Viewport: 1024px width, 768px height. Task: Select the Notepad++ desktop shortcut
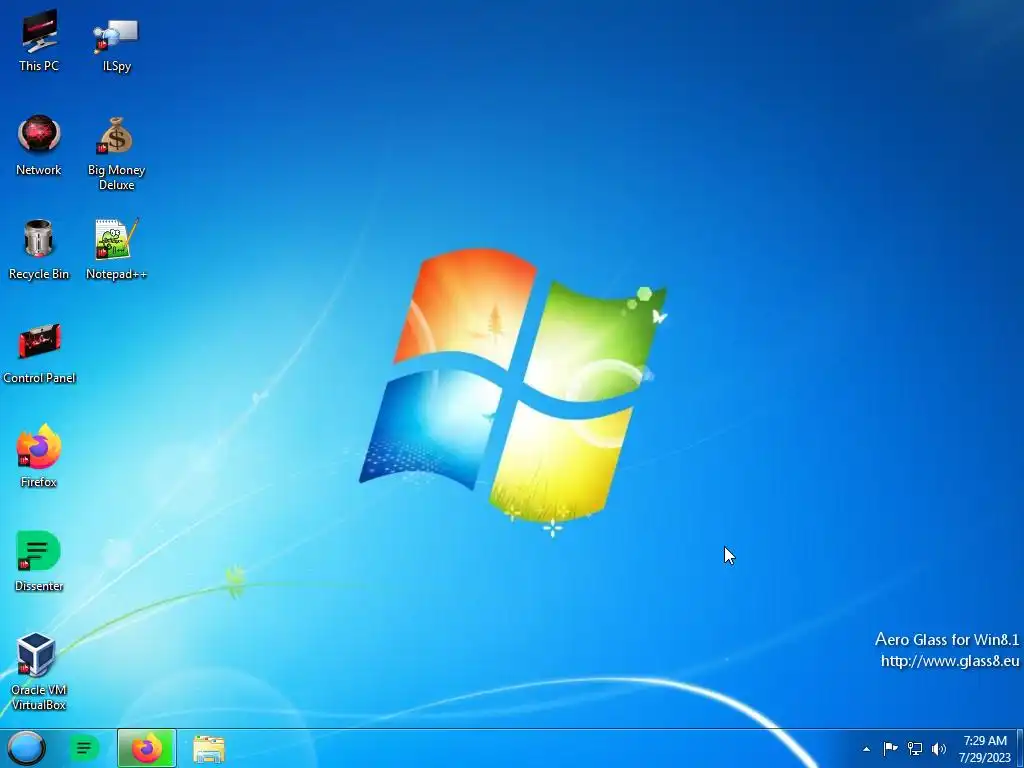pyautogui.click(x=116, y=249)
